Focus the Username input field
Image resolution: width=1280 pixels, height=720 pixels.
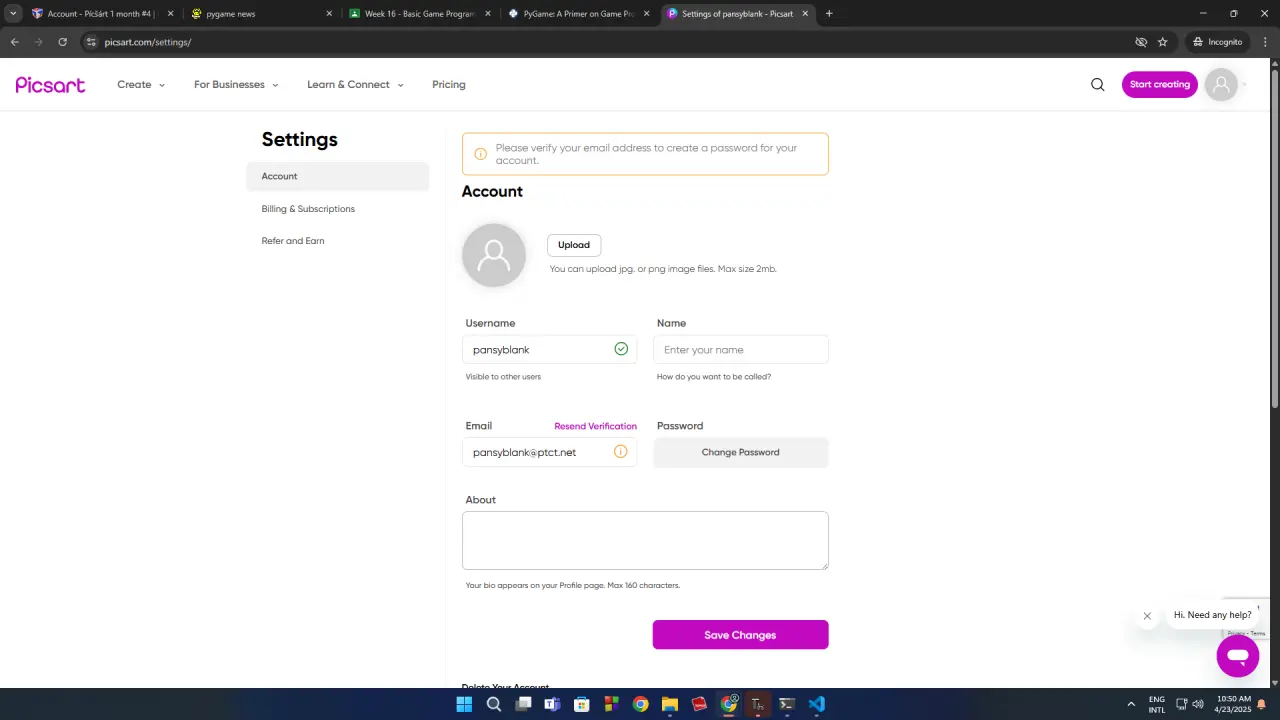549,349
